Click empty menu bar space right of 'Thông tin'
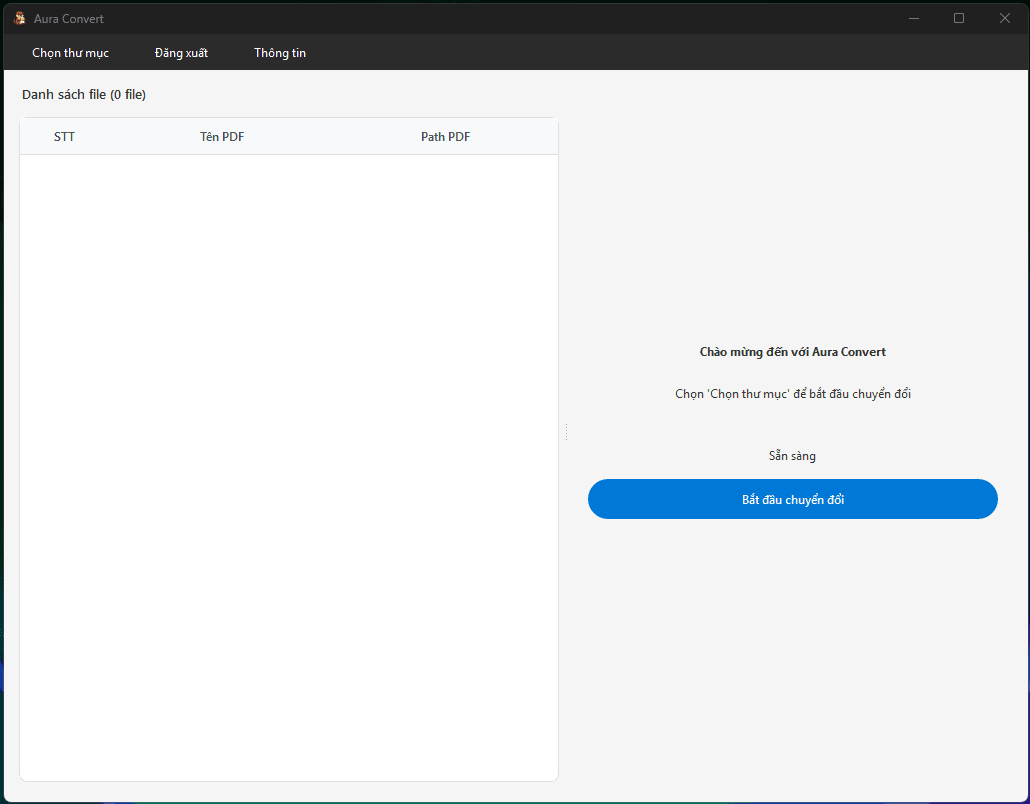This screenshot has width=1030, height=804. (x=650, y=53)
